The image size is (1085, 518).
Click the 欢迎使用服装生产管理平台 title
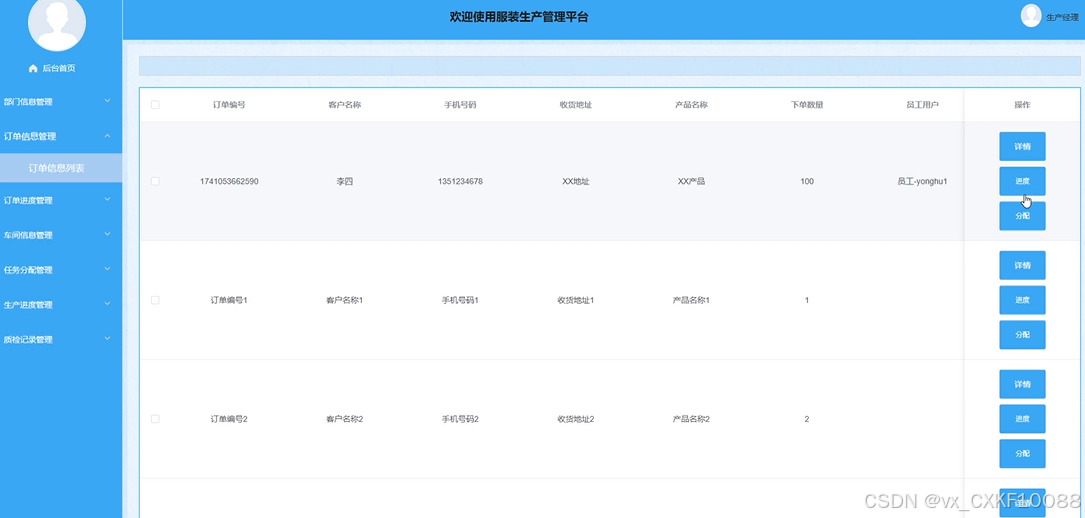tap(519, 17)
